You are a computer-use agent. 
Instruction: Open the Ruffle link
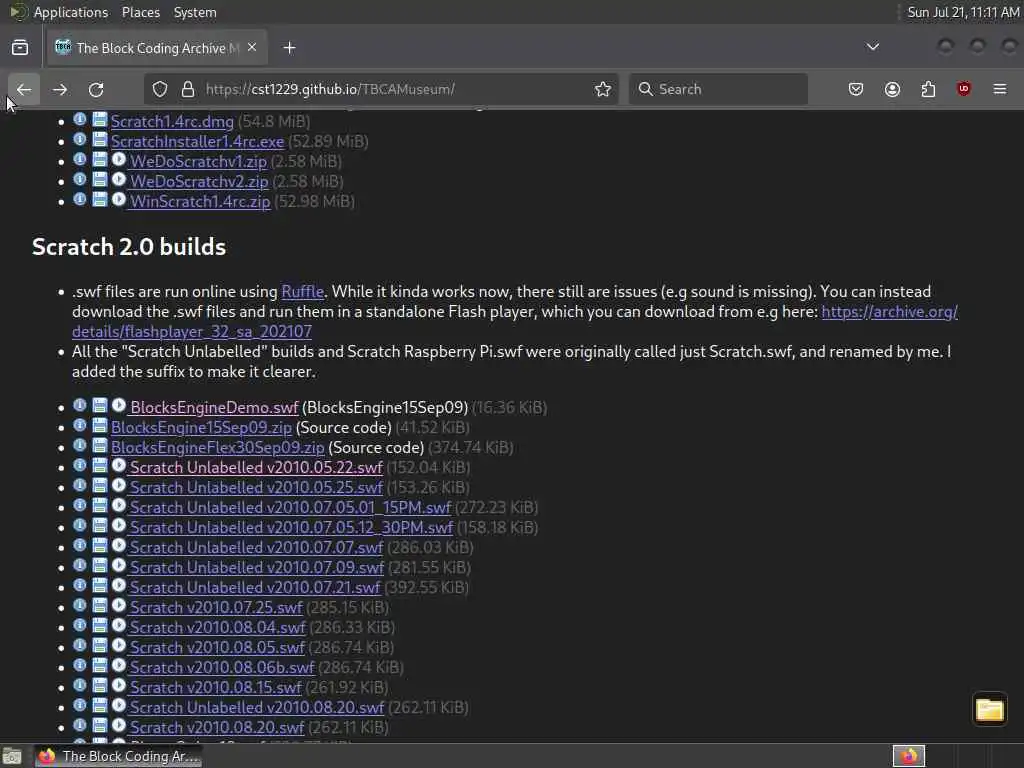click(x=302, y=291)
